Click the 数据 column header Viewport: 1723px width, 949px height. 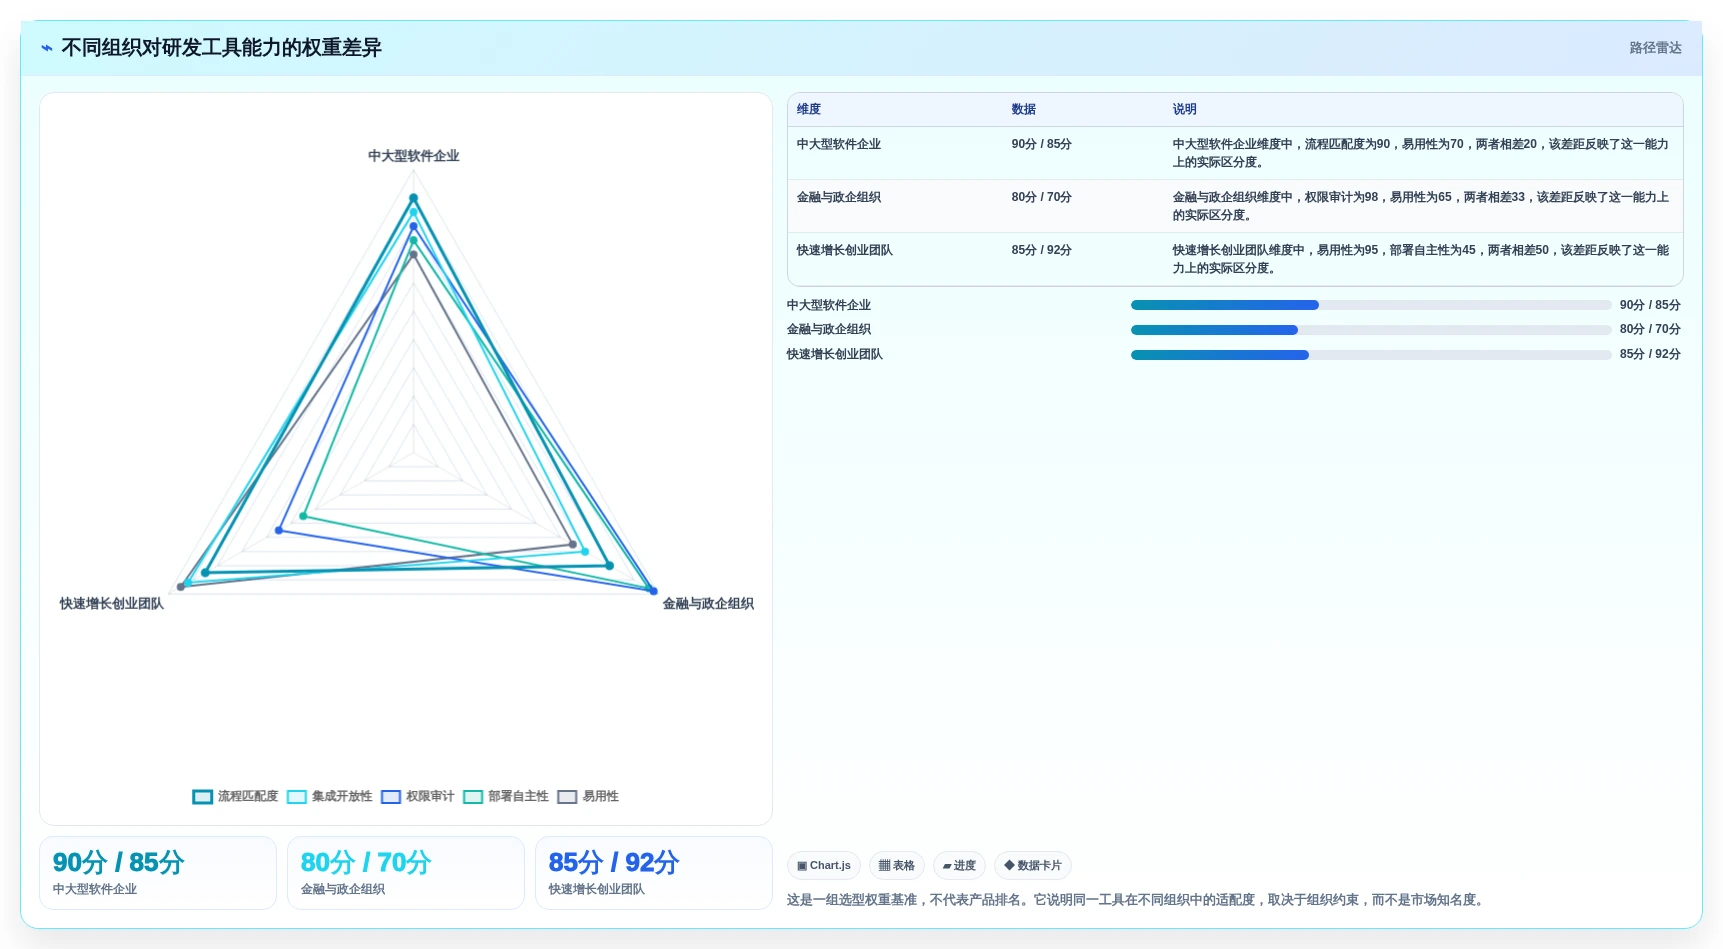click(x=1023, y=110)
